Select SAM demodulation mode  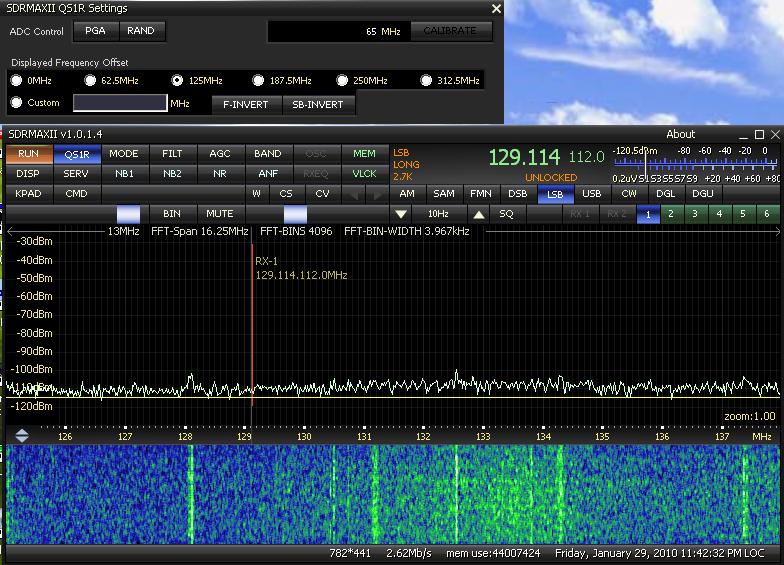(x=444, y=194)
